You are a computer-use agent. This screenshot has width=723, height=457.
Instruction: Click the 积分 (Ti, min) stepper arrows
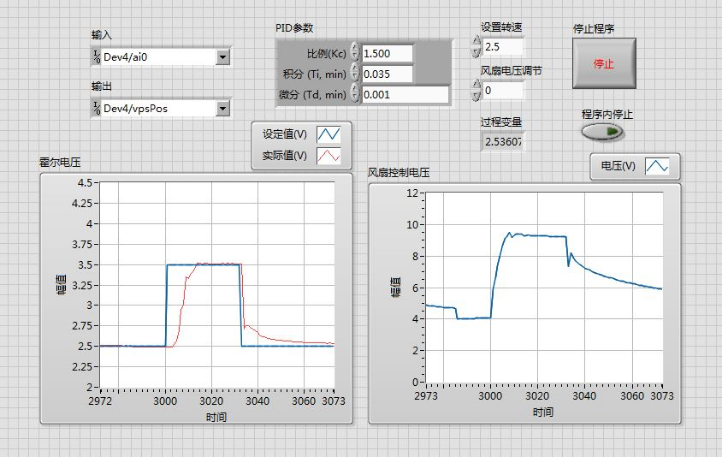[354, 74]
